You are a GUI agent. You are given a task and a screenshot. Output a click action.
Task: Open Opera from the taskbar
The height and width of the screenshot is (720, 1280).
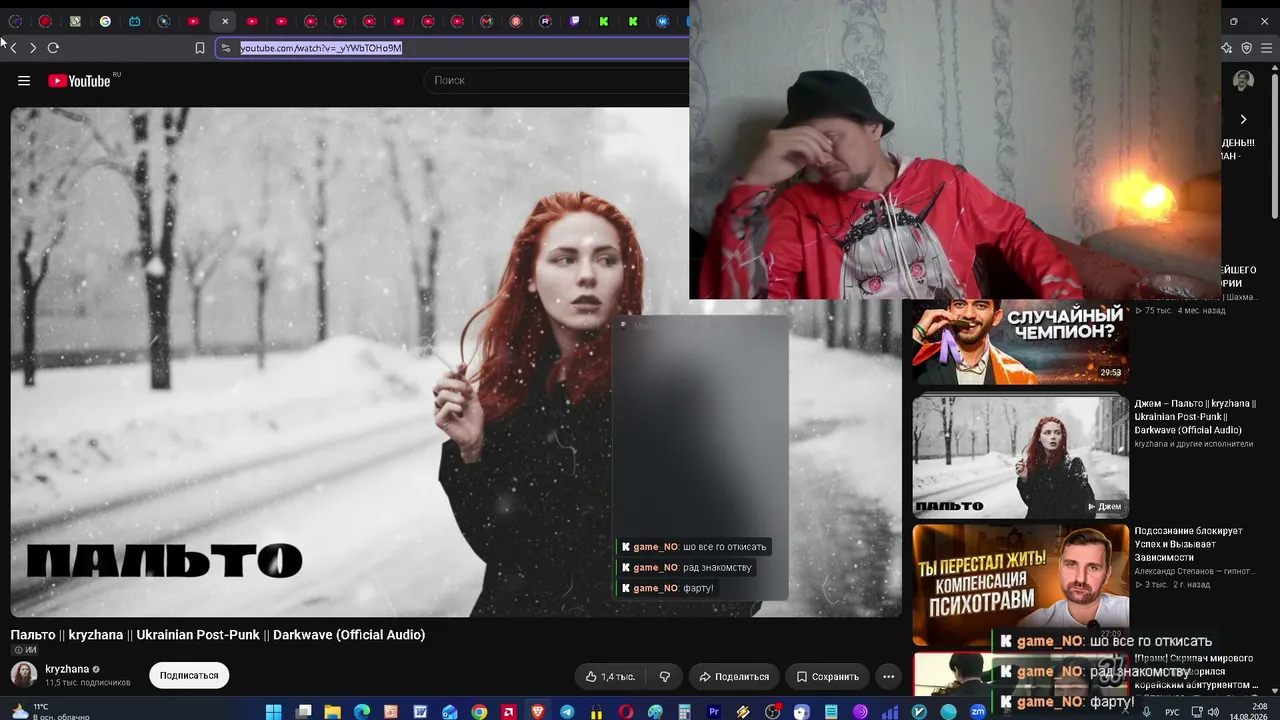[x=626, y=712]
